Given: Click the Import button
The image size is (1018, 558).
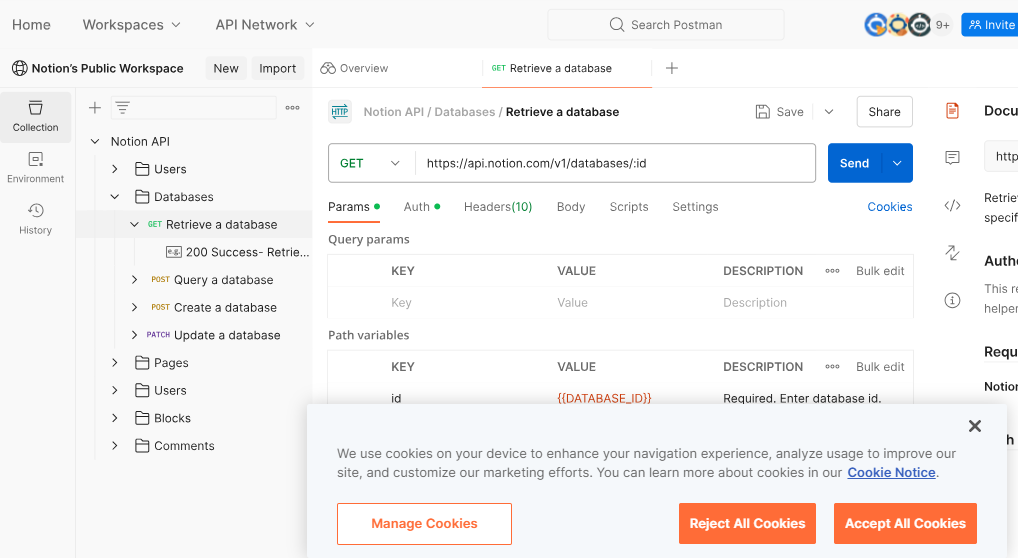Looking at the screenshot, I should point(277,68).
